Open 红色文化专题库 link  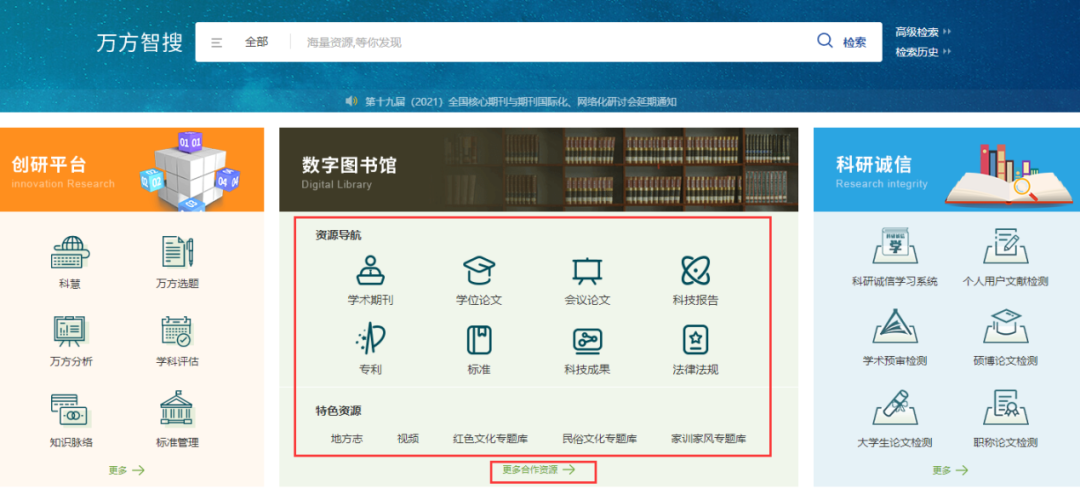pos(490,439)
